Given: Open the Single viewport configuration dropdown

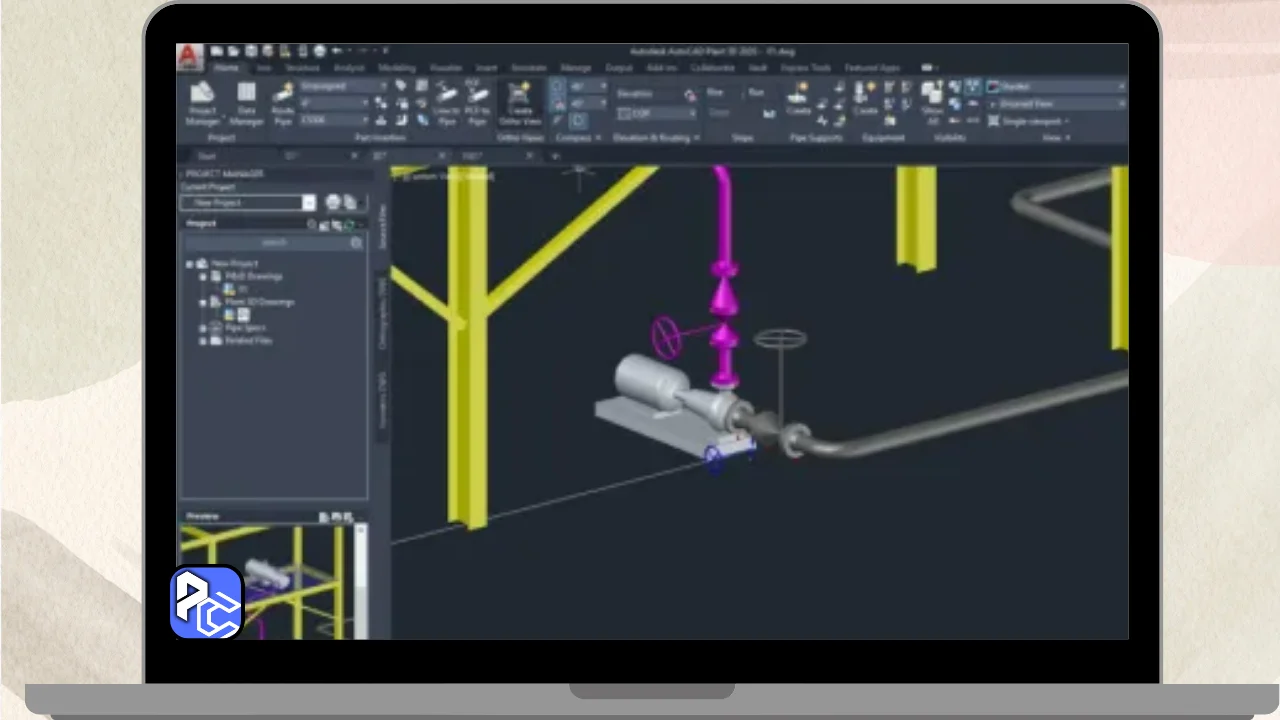Looking at the screenshot, I should [x=1028, y=121].
